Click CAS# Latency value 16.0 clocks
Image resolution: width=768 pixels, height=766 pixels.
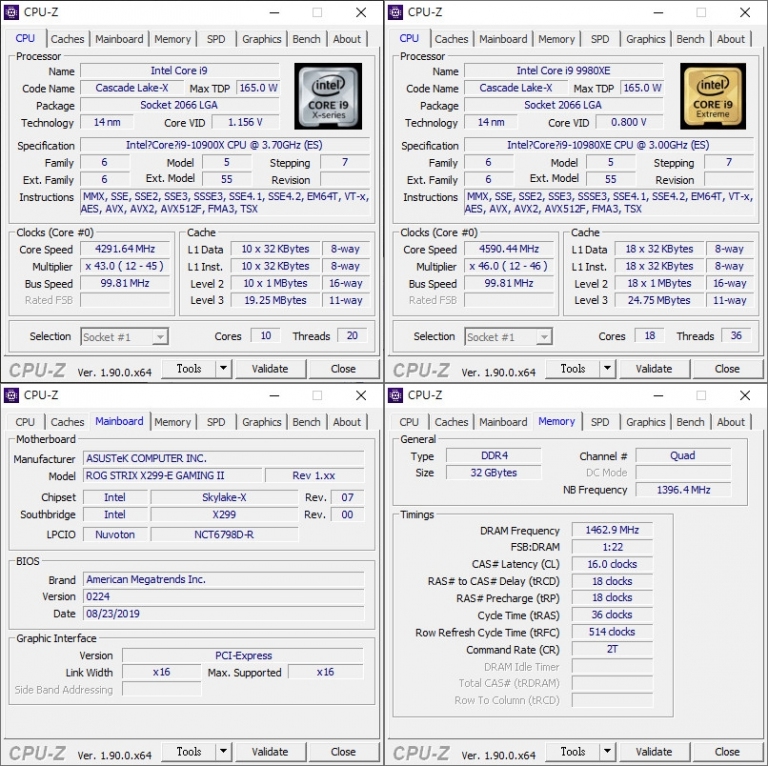pyautogui.click(x=612, y=564)
